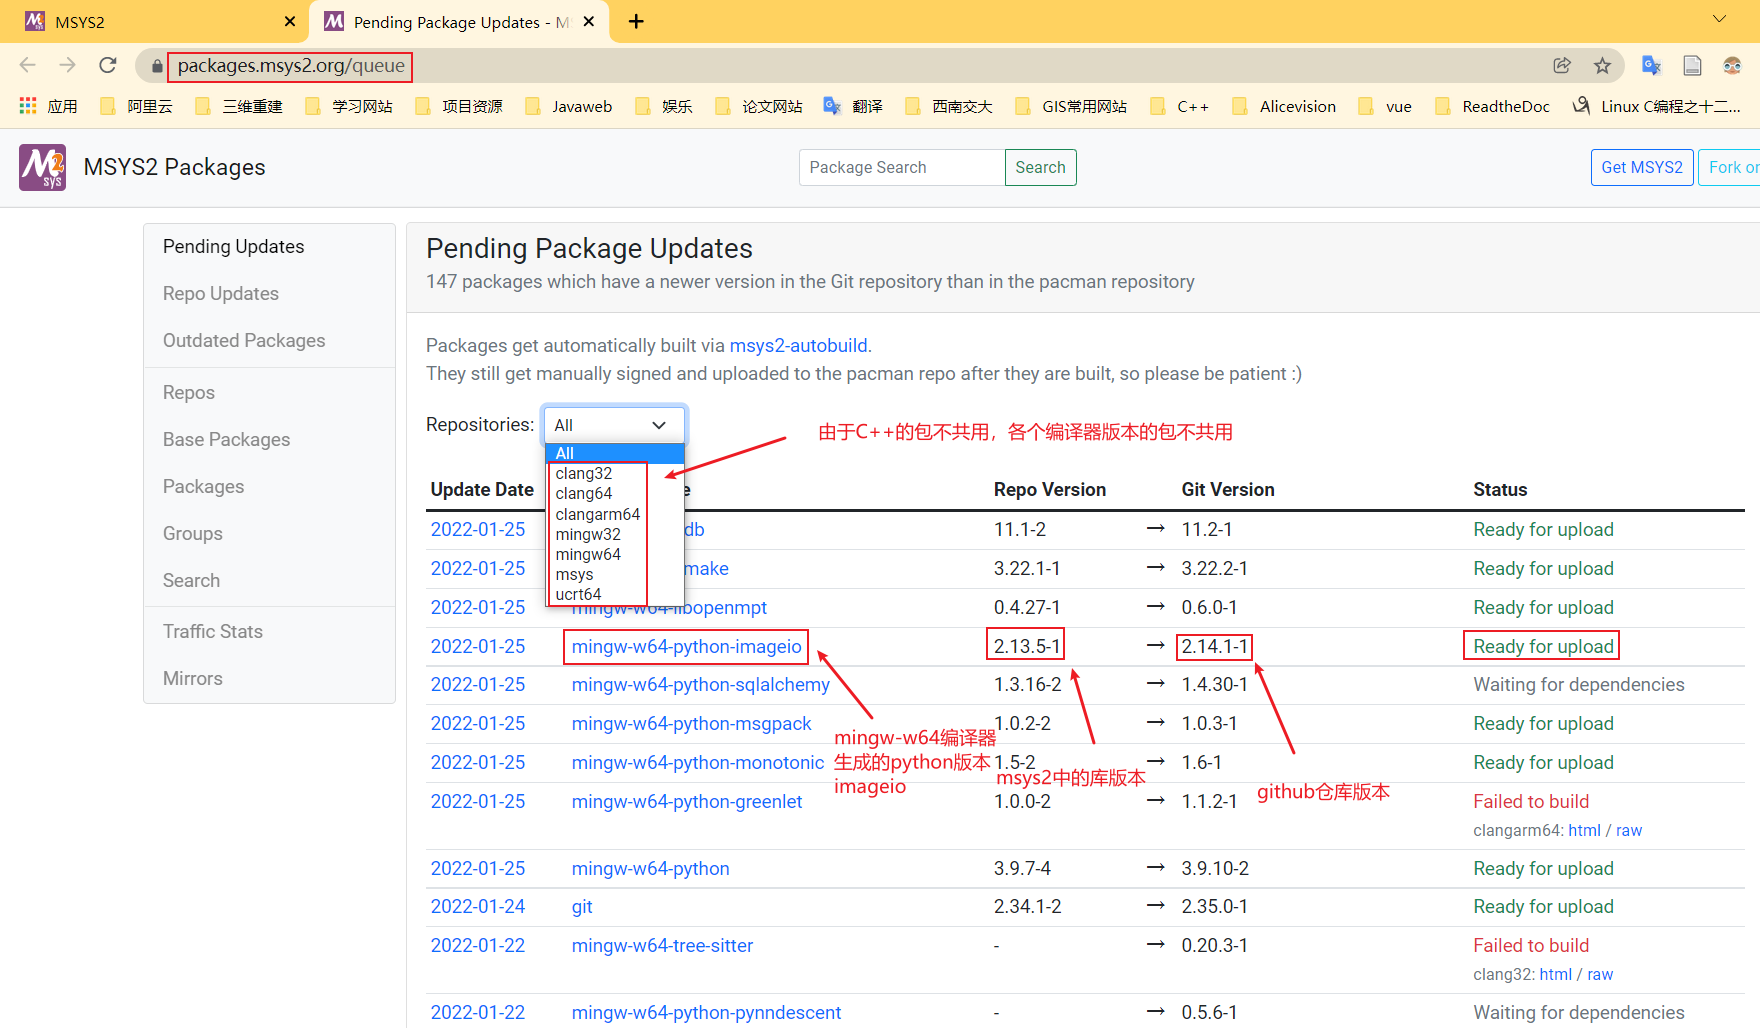Click the Get MSYS2 button
Screen dimensions: 1760x1028
click(x=1642, y=167)
